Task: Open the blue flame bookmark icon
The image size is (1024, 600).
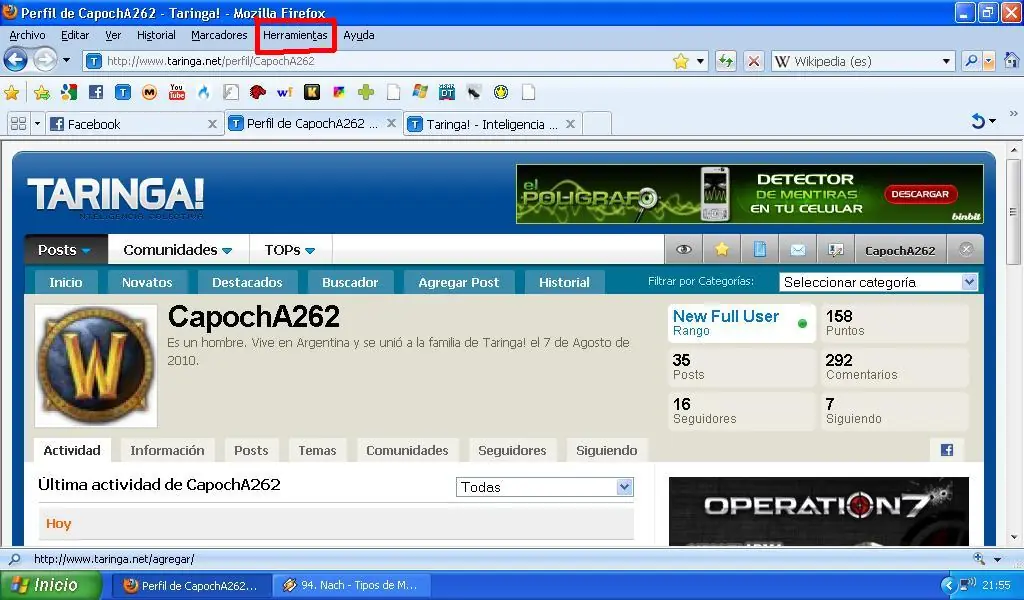Action: click(x=204, y=92)
